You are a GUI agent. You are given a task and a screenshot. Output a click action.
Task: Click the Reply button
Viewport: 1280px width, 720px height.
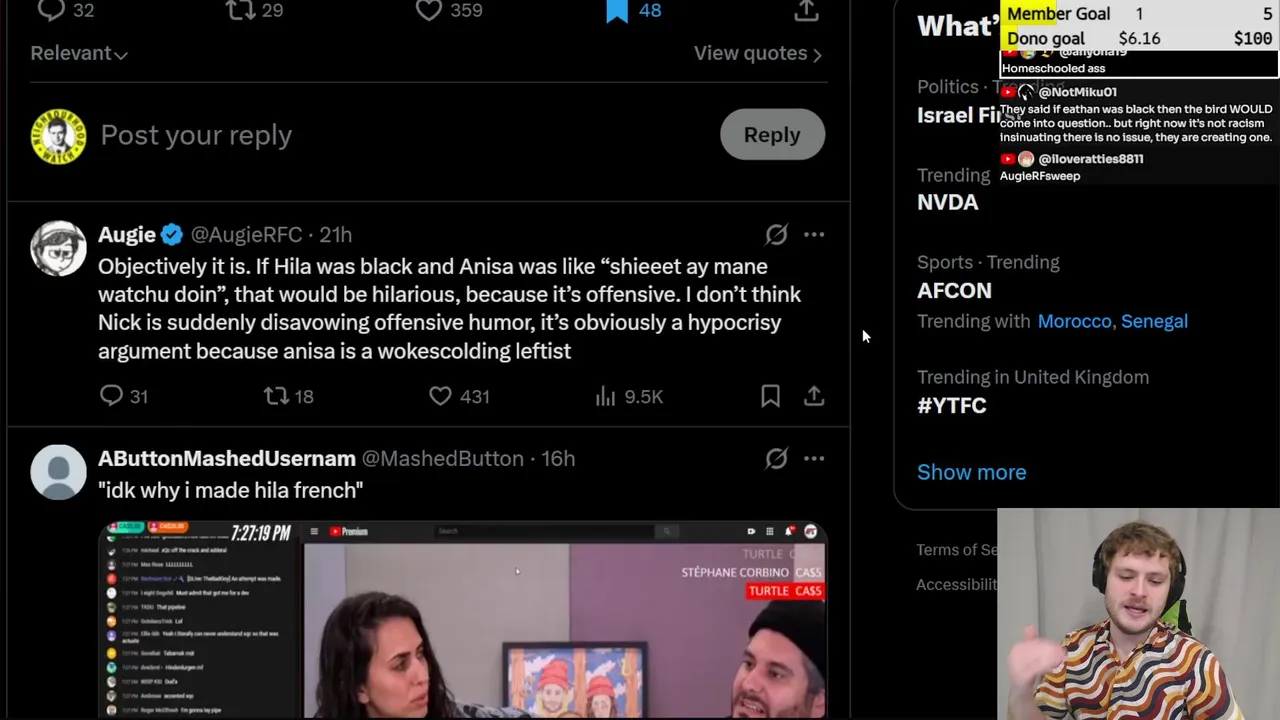point(772,135)
